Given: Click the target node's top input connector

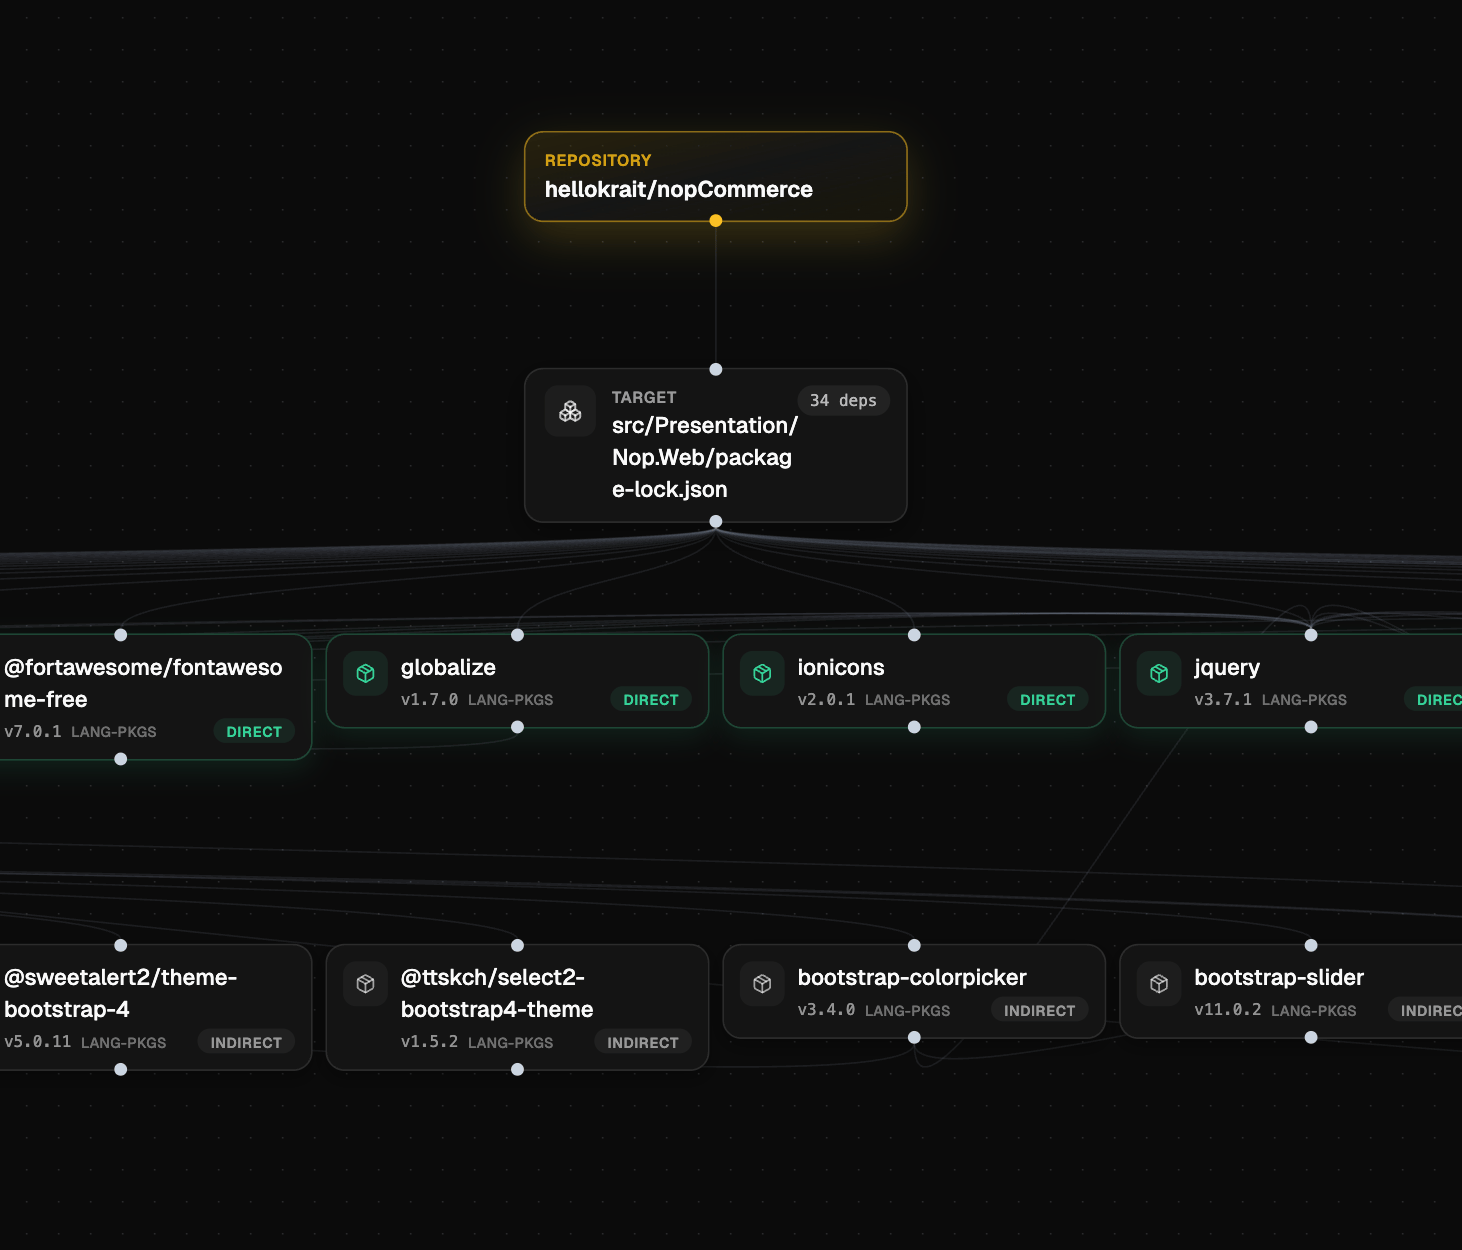Looking at the screenshot, I should [x=716, y=369].
